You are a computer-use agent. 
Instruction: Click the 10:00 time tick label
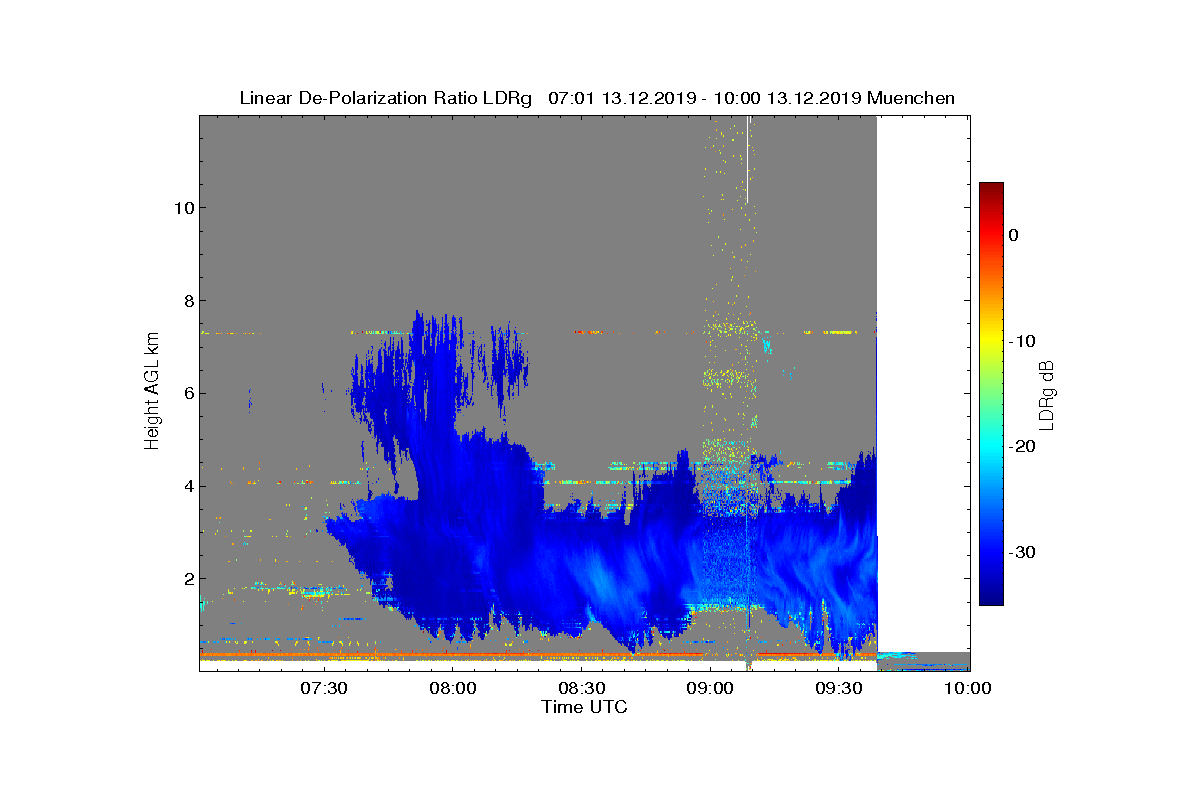tap(968, 688)
